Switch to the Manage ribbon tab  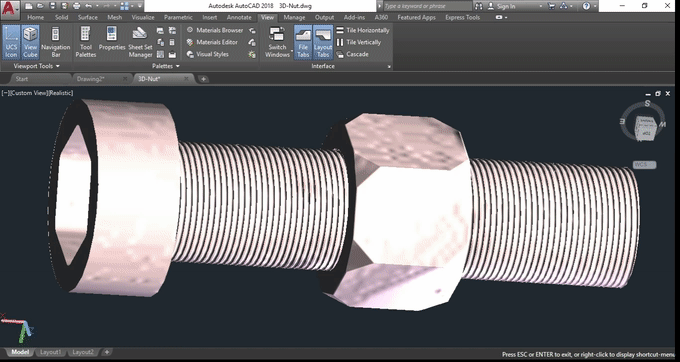294,17
